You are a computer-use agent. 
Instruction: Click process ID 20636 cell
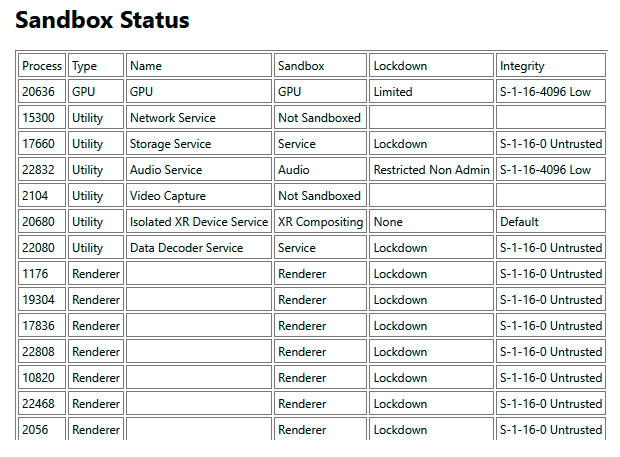pos(42,92)
